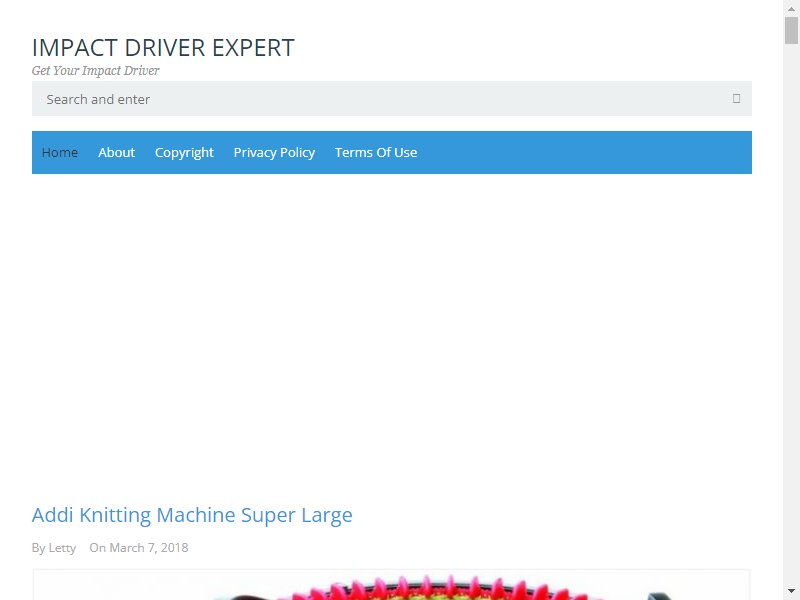Click the search submit icon
Viewport: 800px width, 600px height.
point(736,98)
